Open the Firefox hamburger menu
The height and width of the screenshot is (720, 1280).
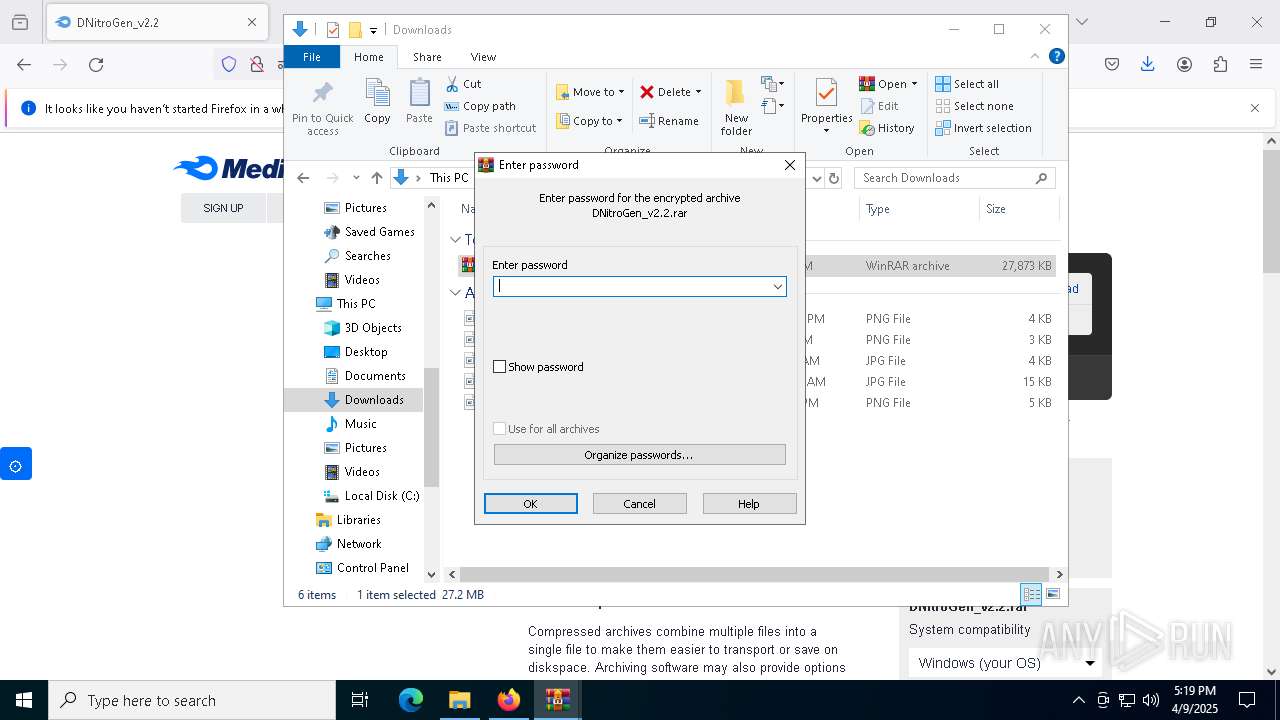(1256, 64)
